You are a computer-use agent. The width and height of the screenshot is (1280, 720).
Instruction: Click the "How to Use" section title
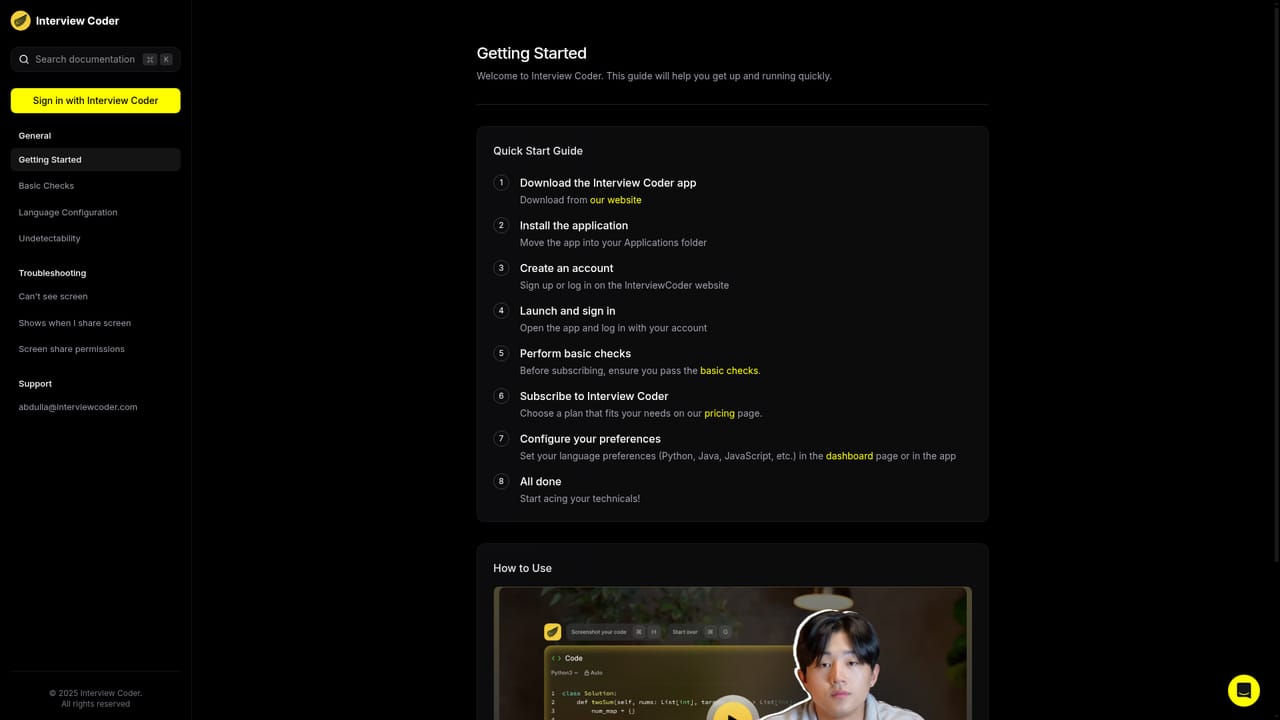pyautogui.click(x=522, y=568)
